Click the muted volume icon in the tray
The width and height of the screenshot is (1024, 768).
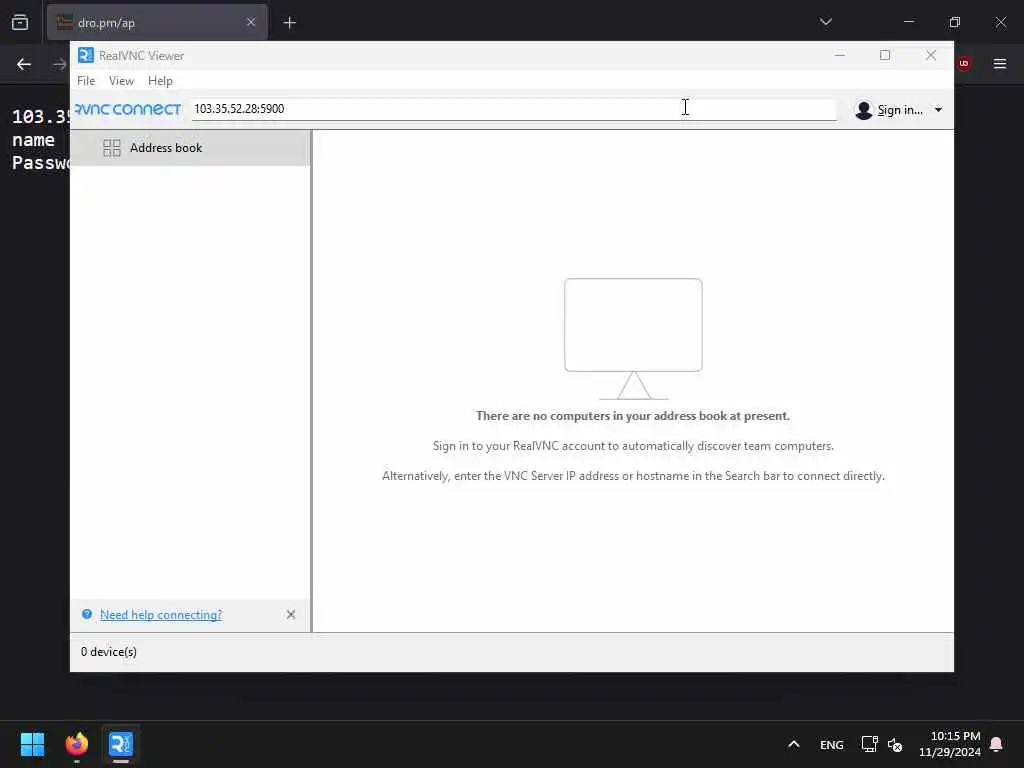point(895,745)
